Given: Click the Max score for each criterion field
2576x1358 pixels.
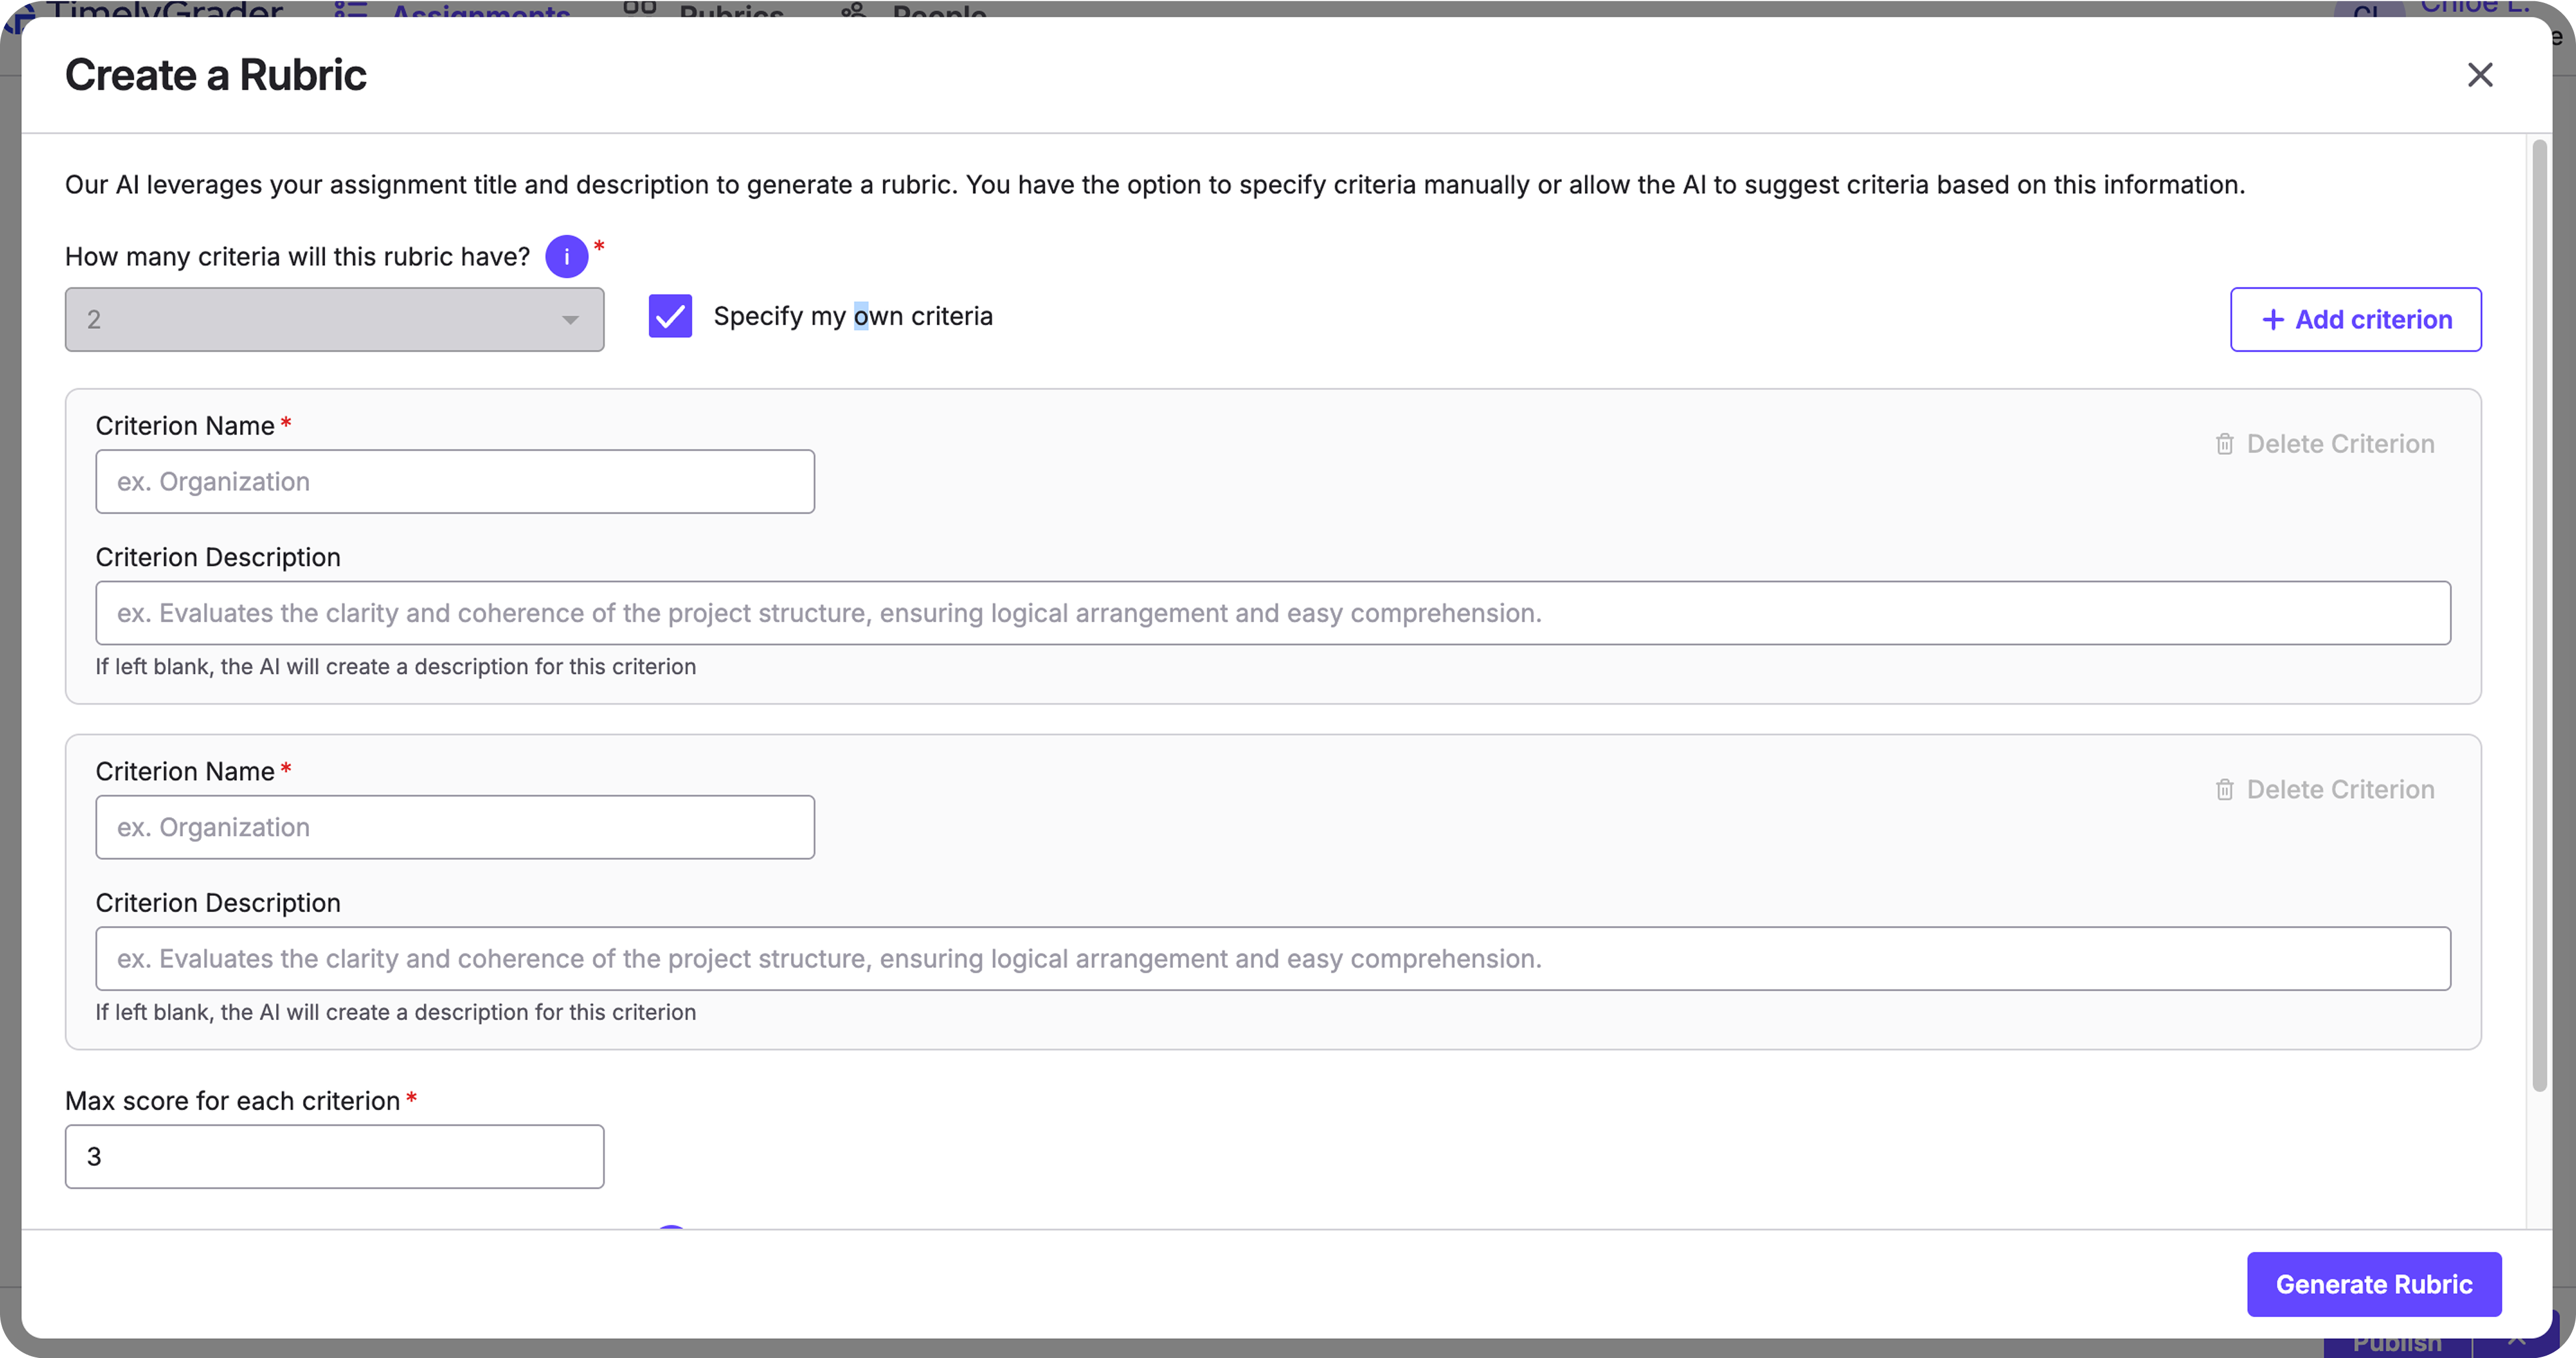Looking at the screenshot, I should (x=334, y=1157).
